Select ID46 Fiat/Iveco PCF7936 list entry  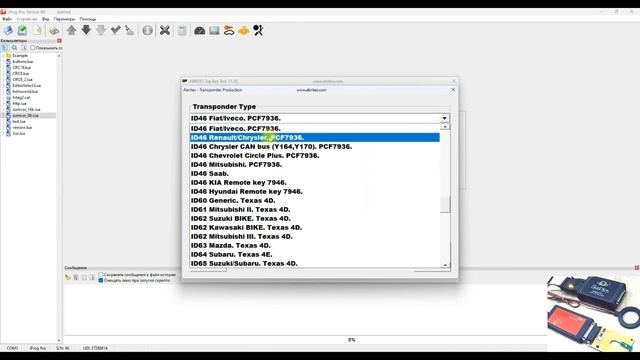[315, 129]
